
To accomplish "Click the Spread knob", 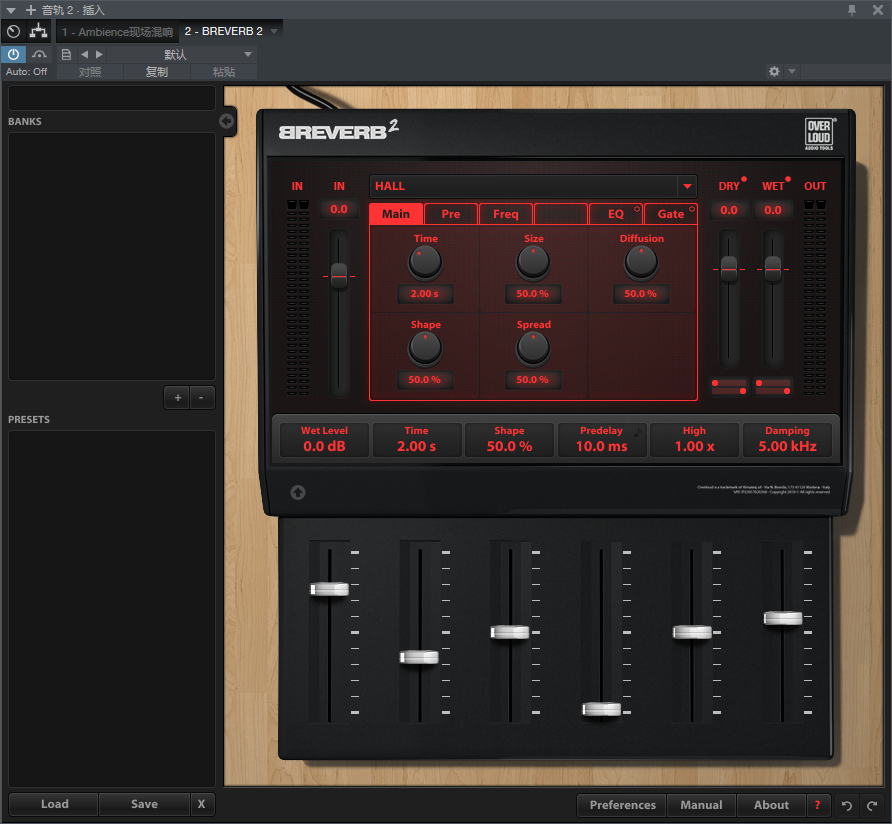I will pyautogui.click(x=533, y=348).
